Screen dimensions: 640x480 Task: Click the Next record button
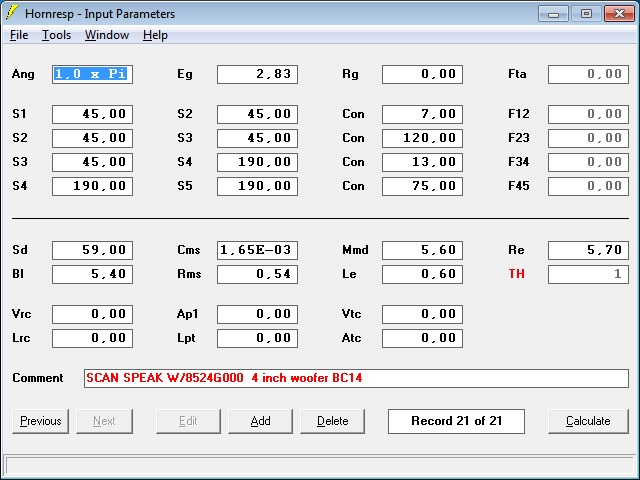[x=104, y=421]
